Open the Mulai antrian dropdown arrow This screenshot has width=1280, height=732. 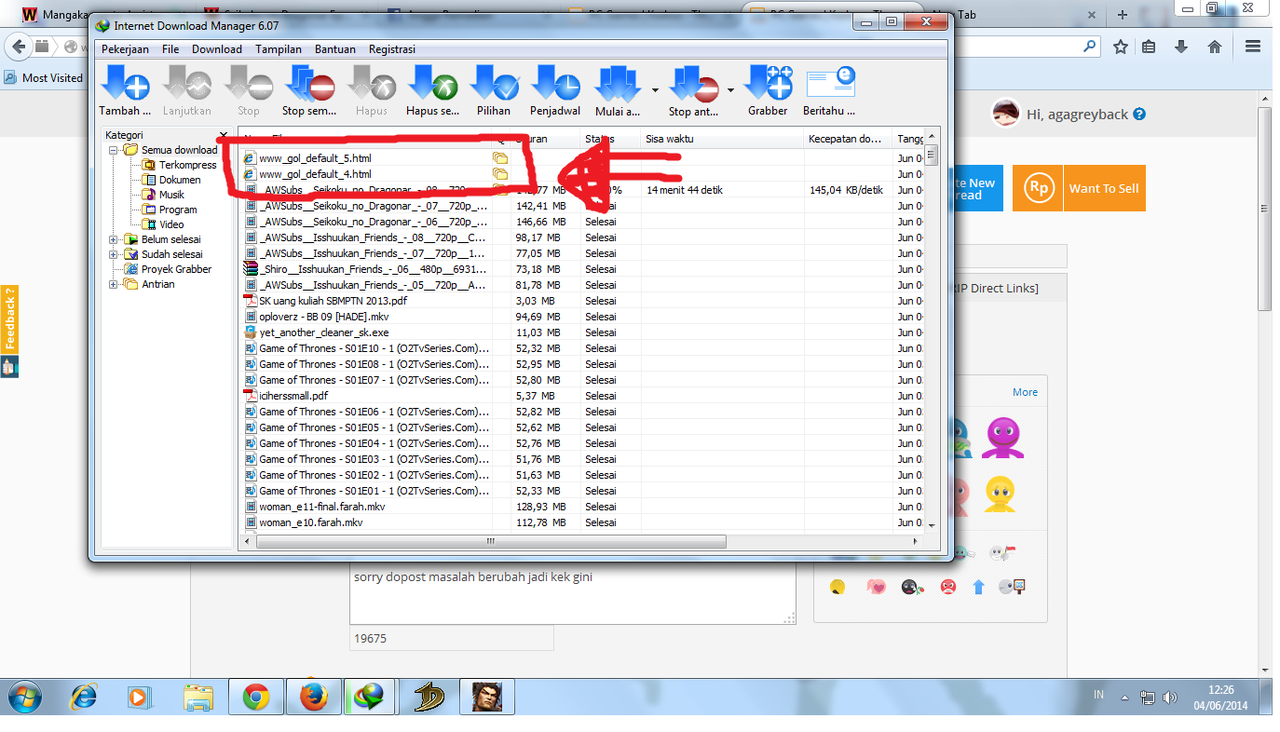pyautogui.click(x=655, y=90)
